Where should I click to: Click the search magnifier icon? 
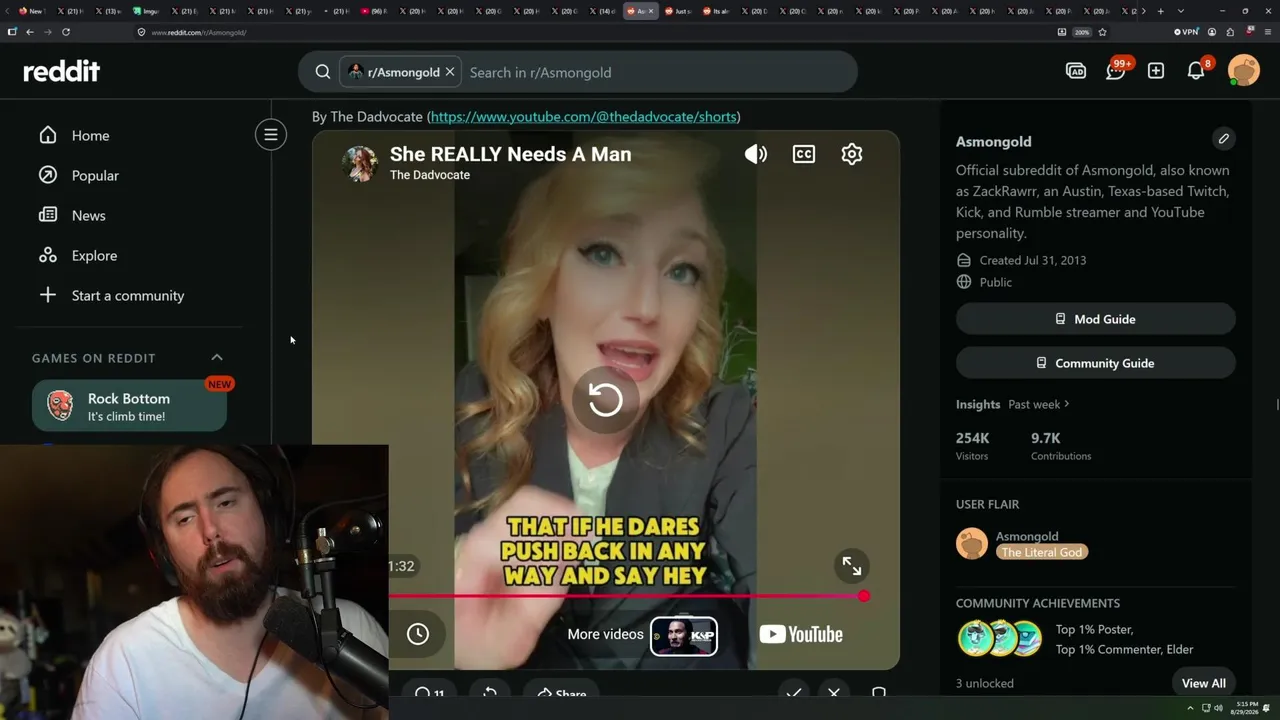pyautogui.click(x=323, y=72)
